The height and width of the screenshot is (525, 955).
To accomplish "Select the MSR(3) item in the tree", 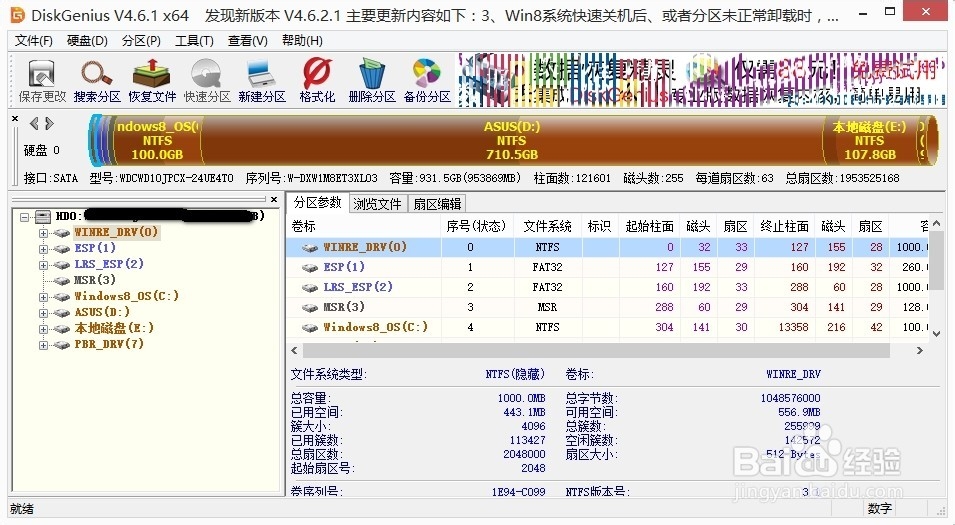I will 94,280.
